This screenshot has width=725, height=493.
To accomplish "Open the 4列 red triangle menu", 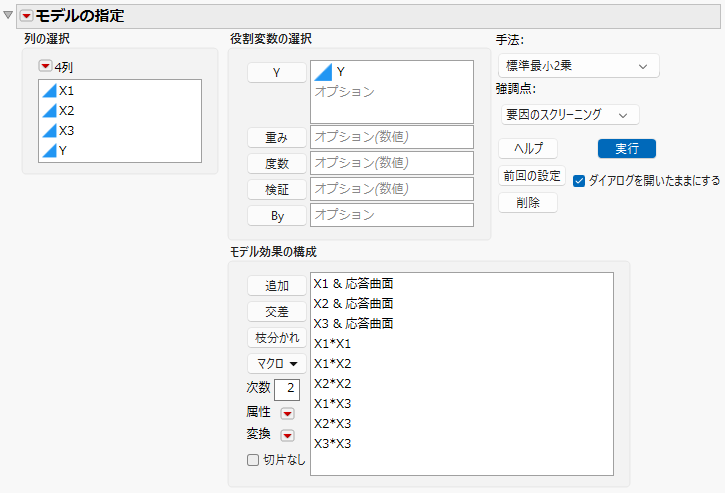I will pos(45,66).
